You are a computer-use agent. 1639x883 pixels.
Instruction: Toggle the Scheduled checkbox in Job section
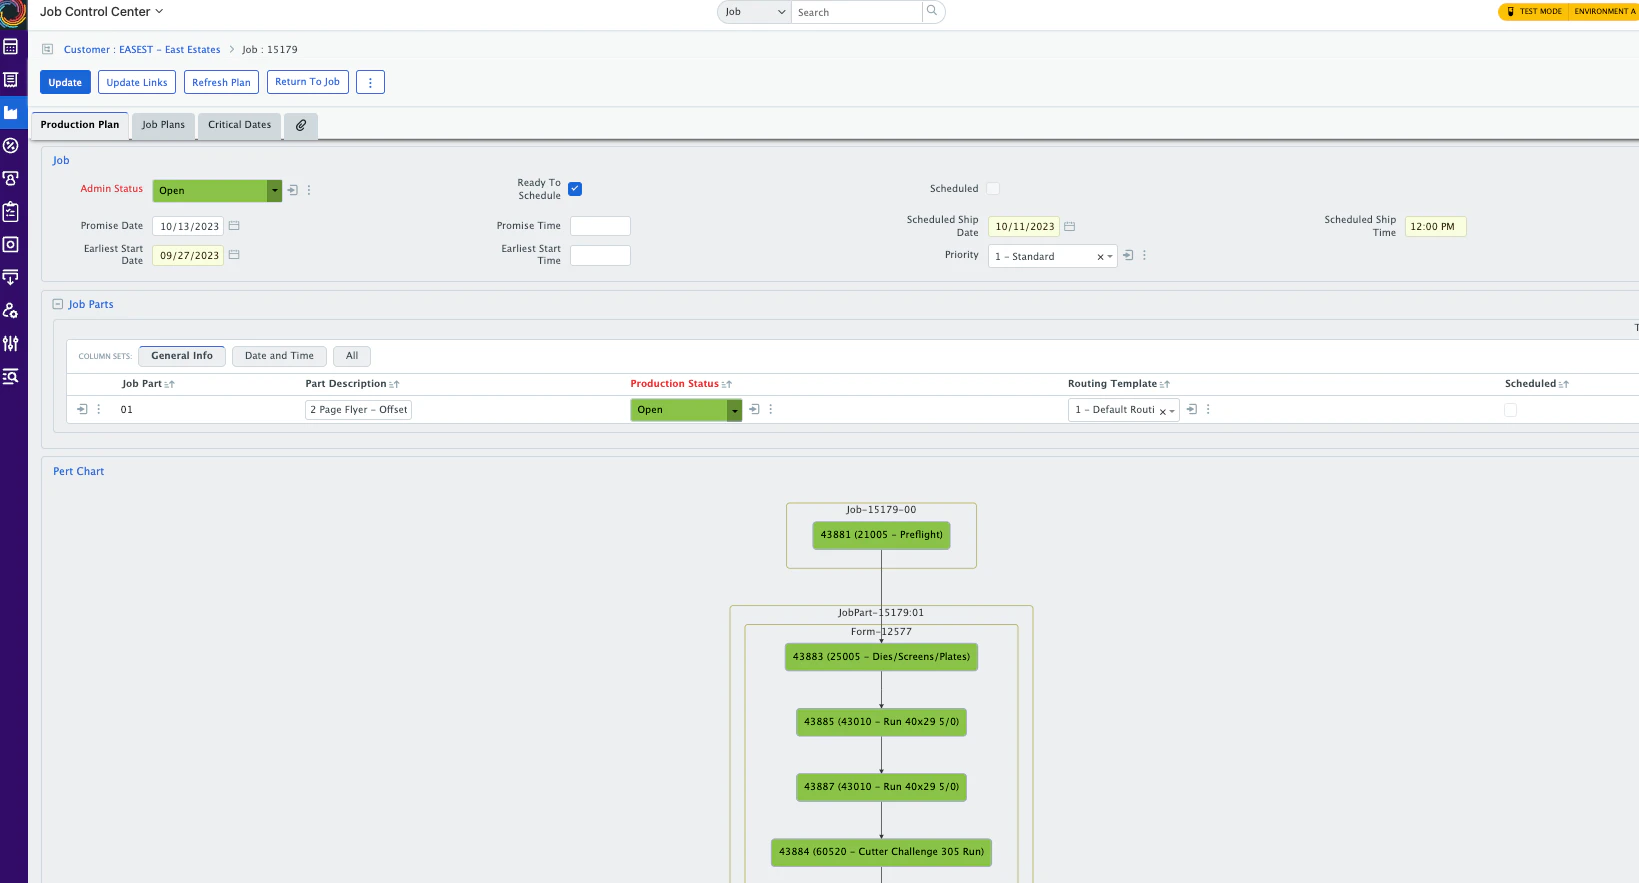[993, 188]
